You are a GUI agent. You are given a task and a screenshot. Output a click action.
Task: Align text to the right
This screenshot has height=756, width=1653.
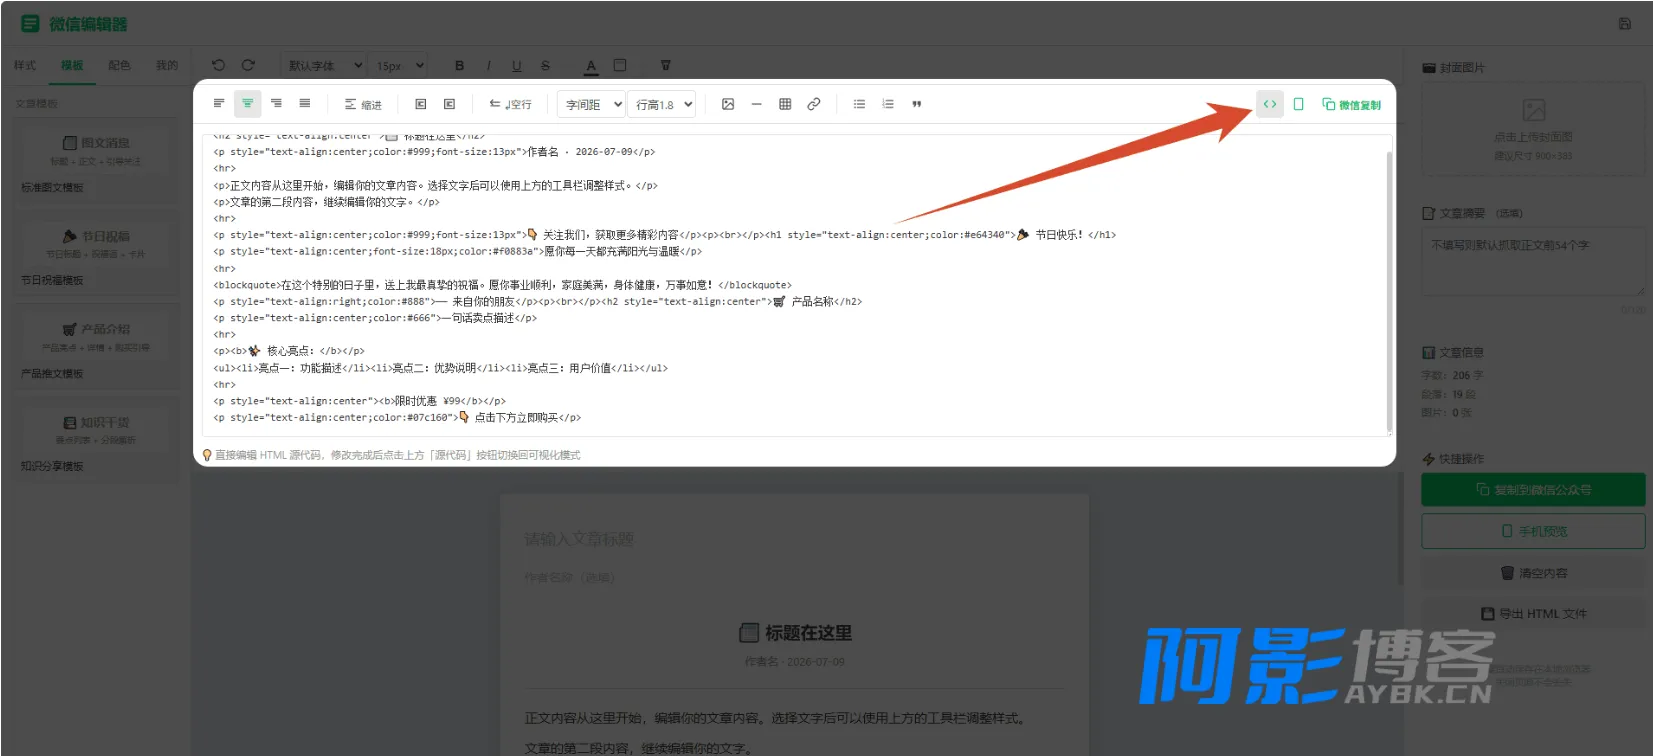276,103
